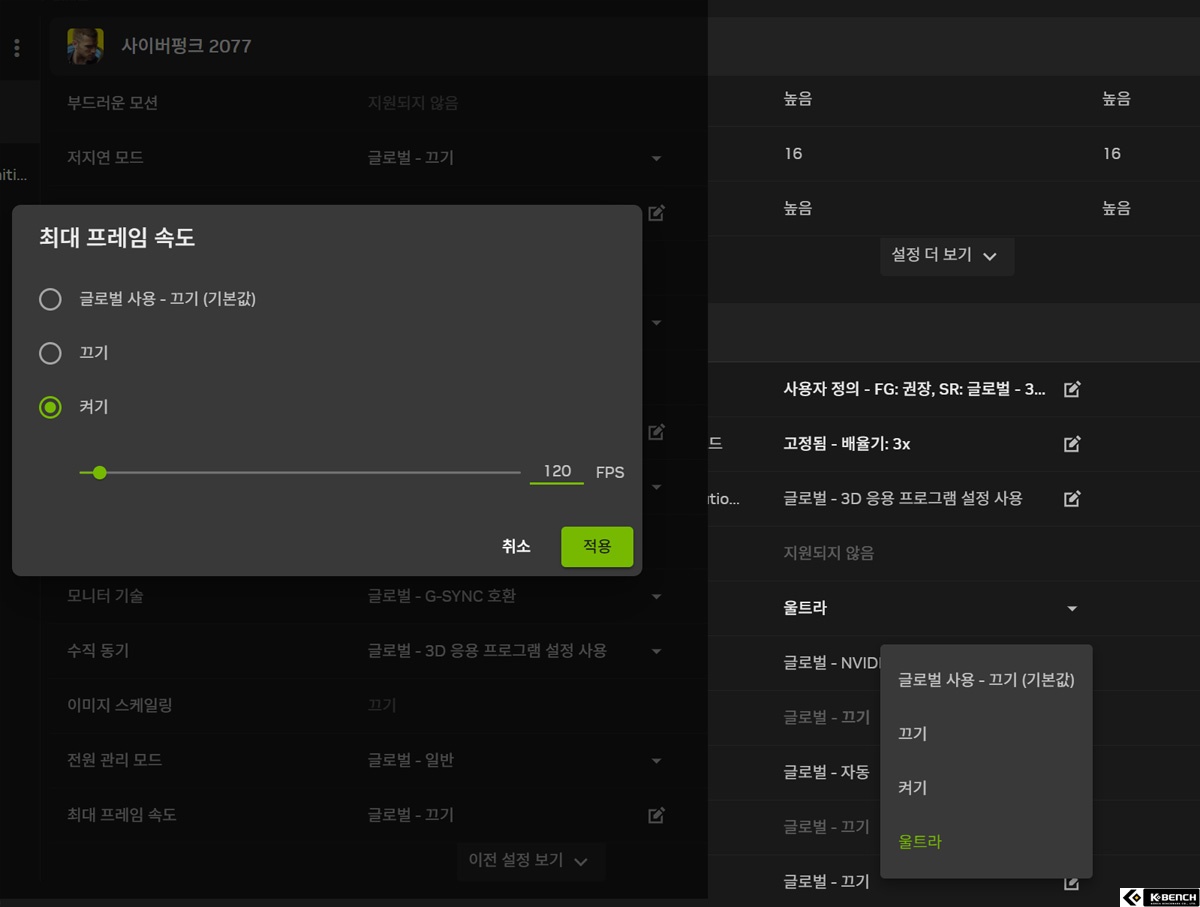Click the 120 FPS input field
The width and height of the screenshot is (1200, 907).
point(557,472)
